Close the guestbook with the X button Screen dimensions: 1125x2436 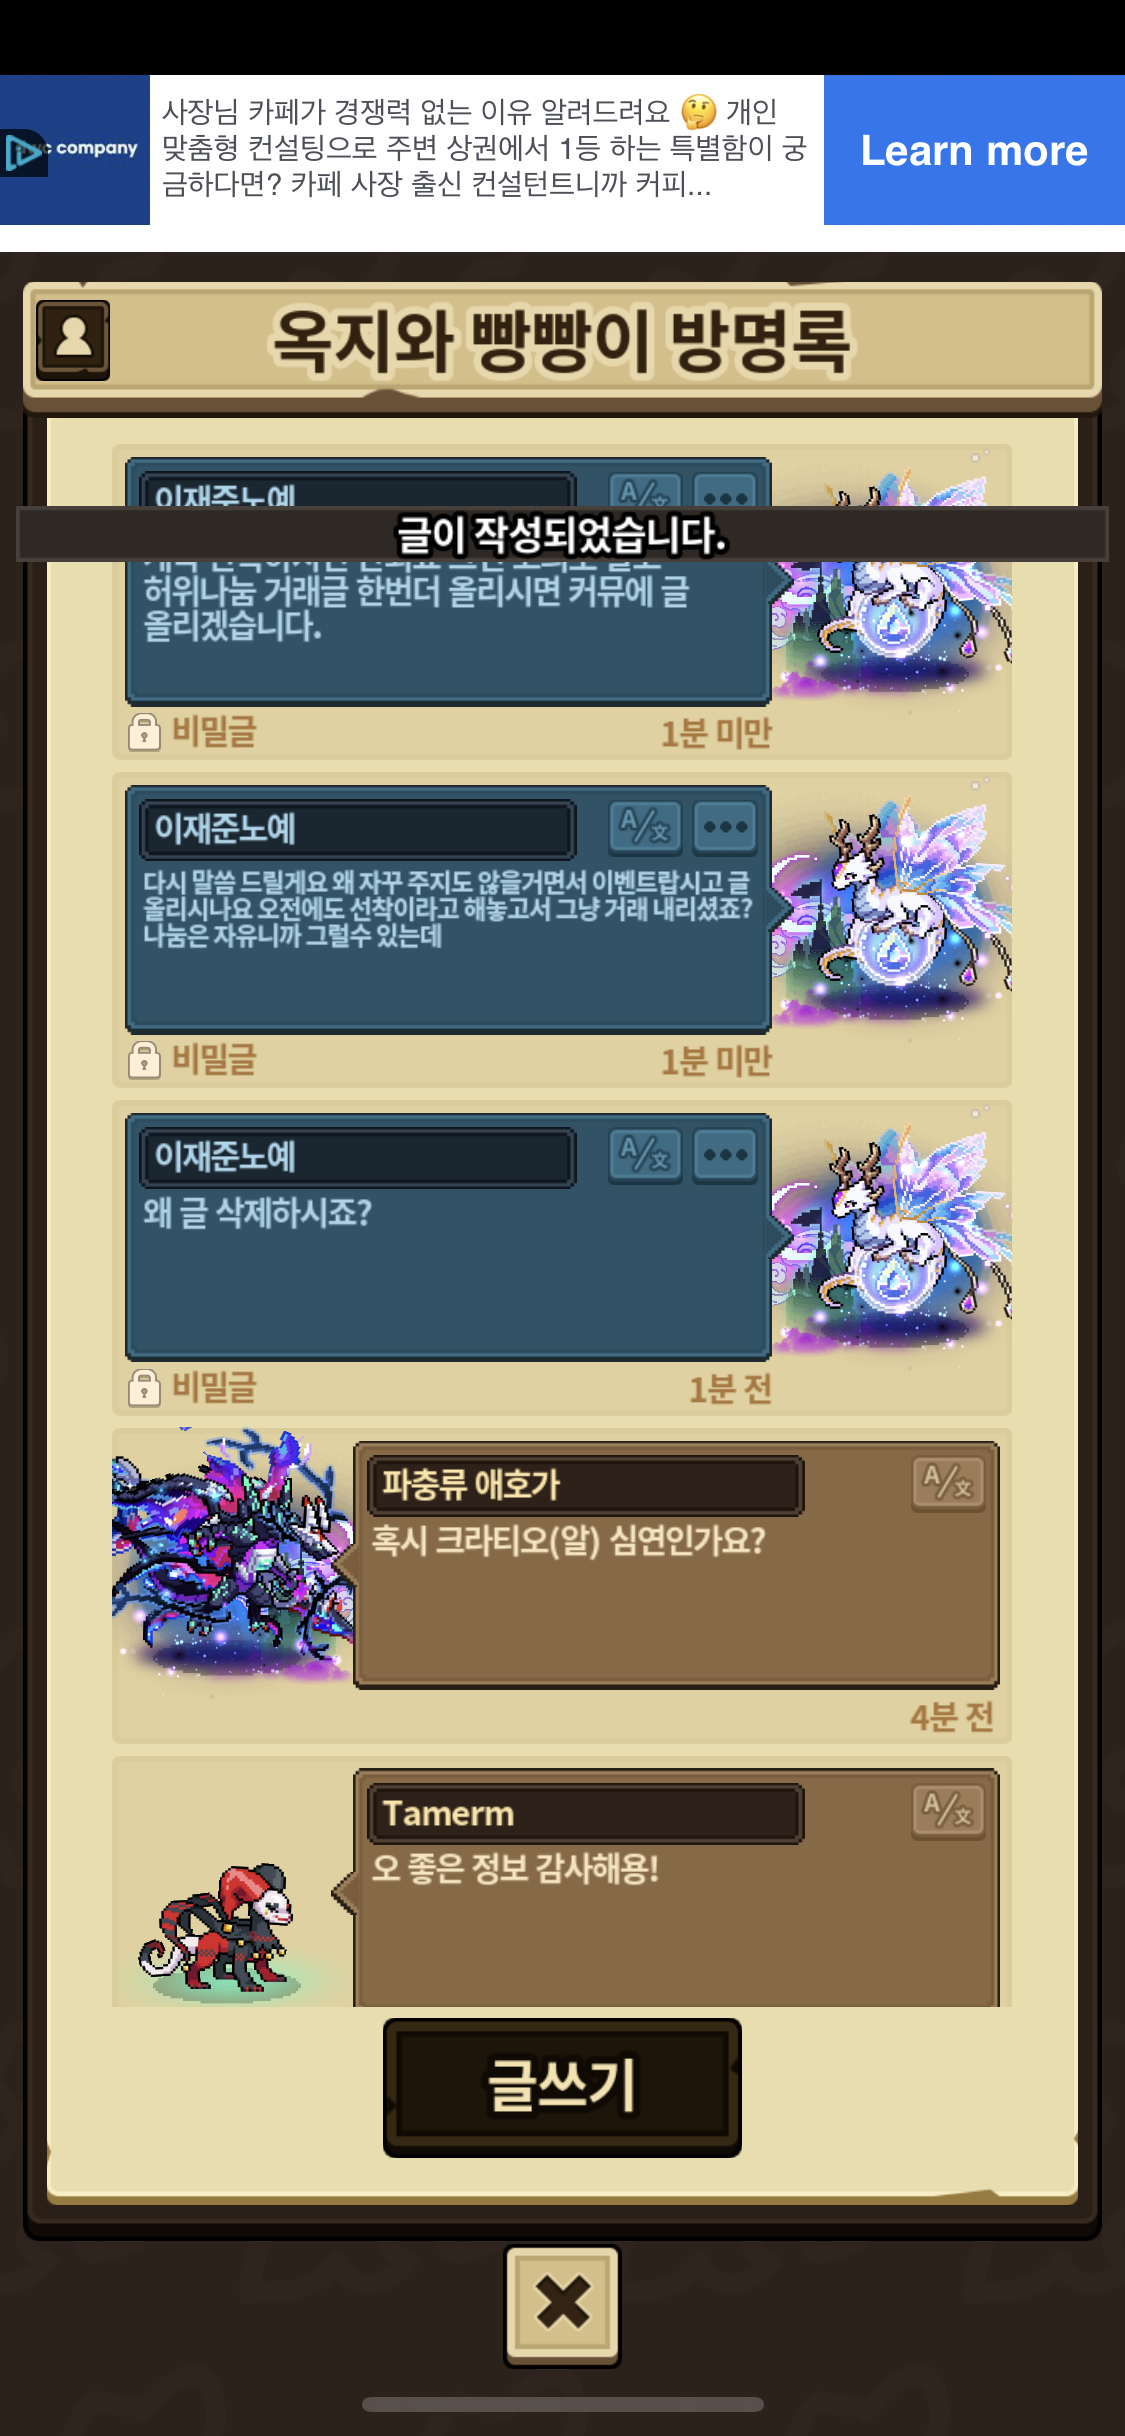point(562,2304)
